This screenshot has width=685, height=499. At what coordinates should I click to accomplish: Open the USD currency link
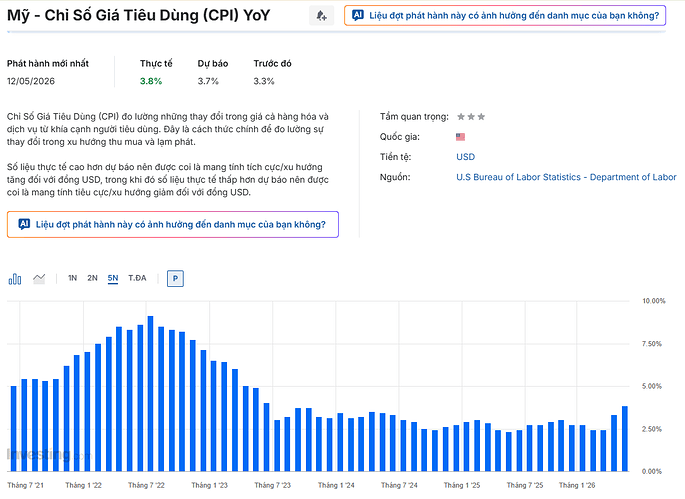click(x=465, y=157)
